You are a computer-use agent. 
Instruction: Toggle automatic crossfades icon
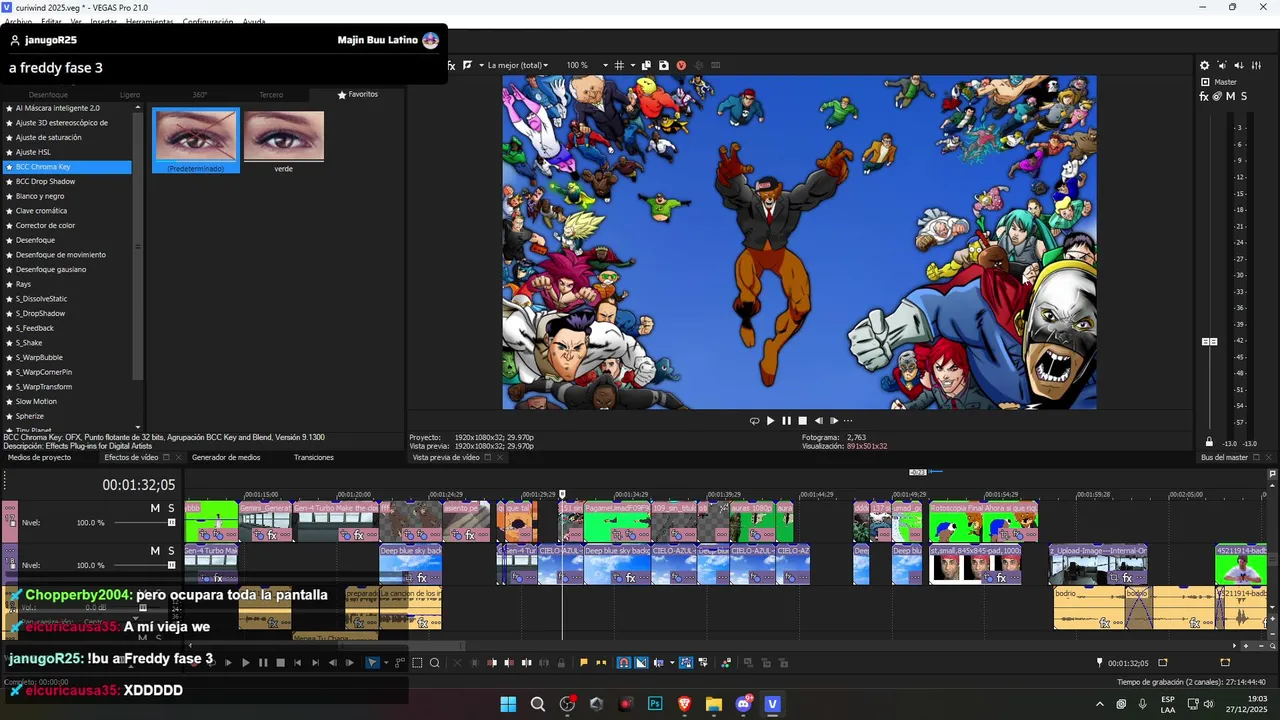pyautogui.click(x=641, y=662)
